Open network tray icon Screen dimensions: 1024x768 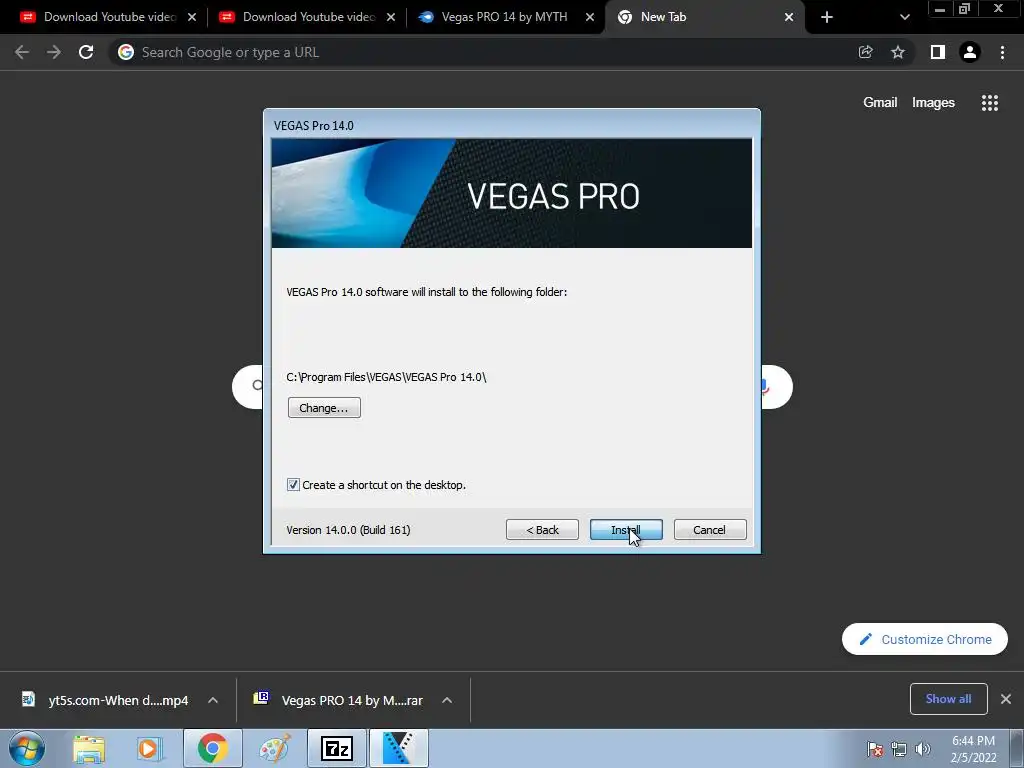899,749
